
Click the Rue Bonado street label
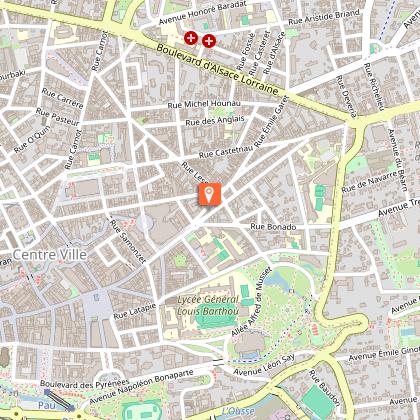[273, 227]
